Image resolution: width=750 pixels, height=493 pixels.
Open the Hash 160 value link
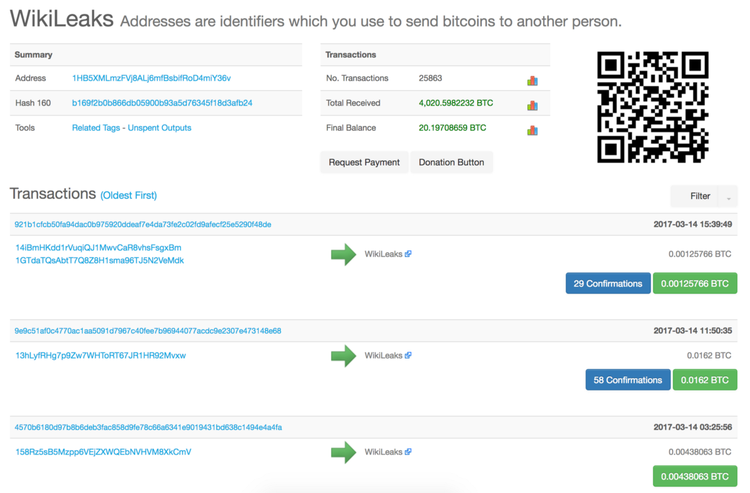coord(162,103)
